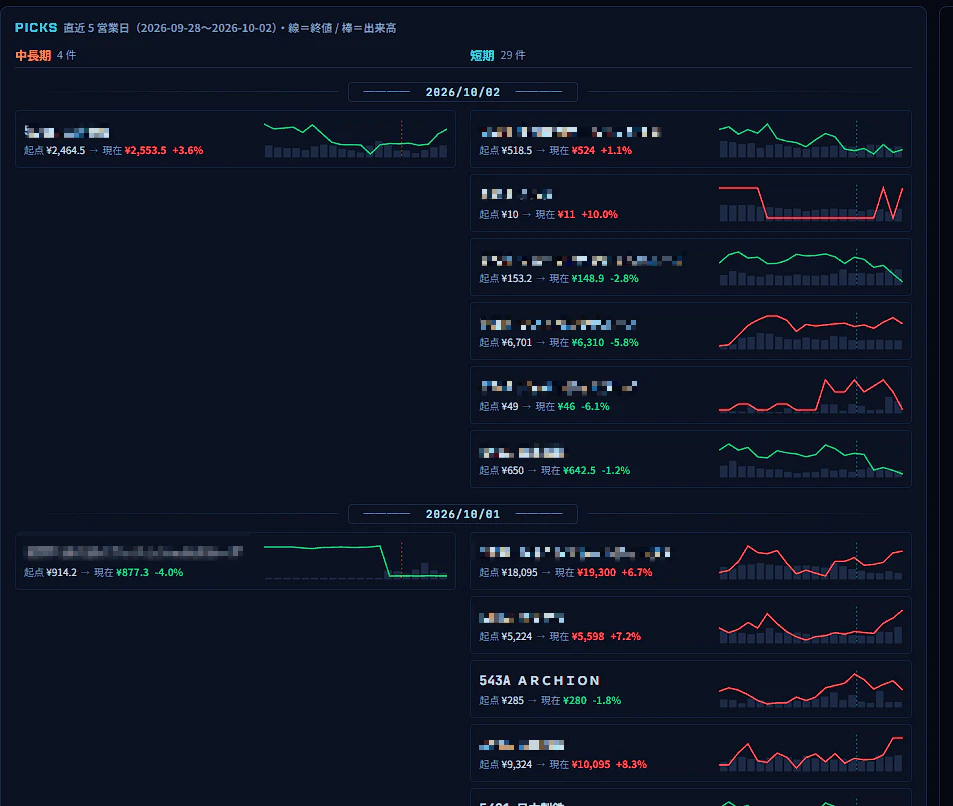Click the date range text 2026-09-28〜2026-10-02
This screenshot has height=806, width=953.
[x=207, y=28]
